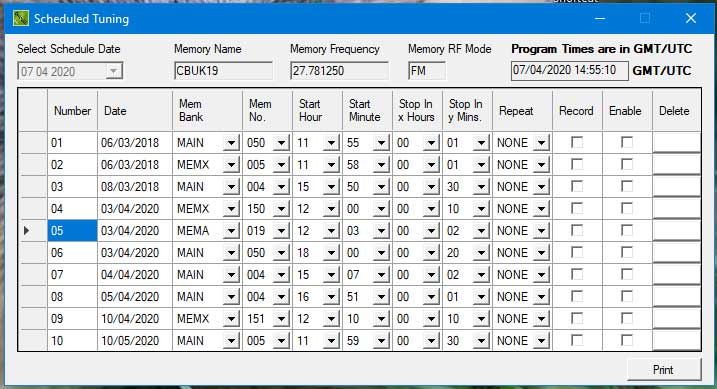Expand Start Minute 59 dropdown in row 10
This screenshot has width=717, height=389.
381,341
